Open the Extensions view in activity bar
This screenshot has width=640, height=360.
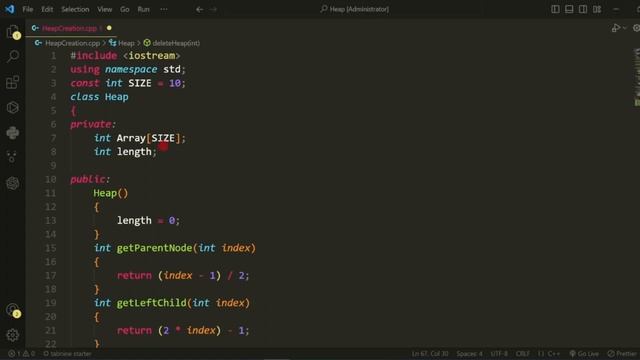(x=13, y=82)
